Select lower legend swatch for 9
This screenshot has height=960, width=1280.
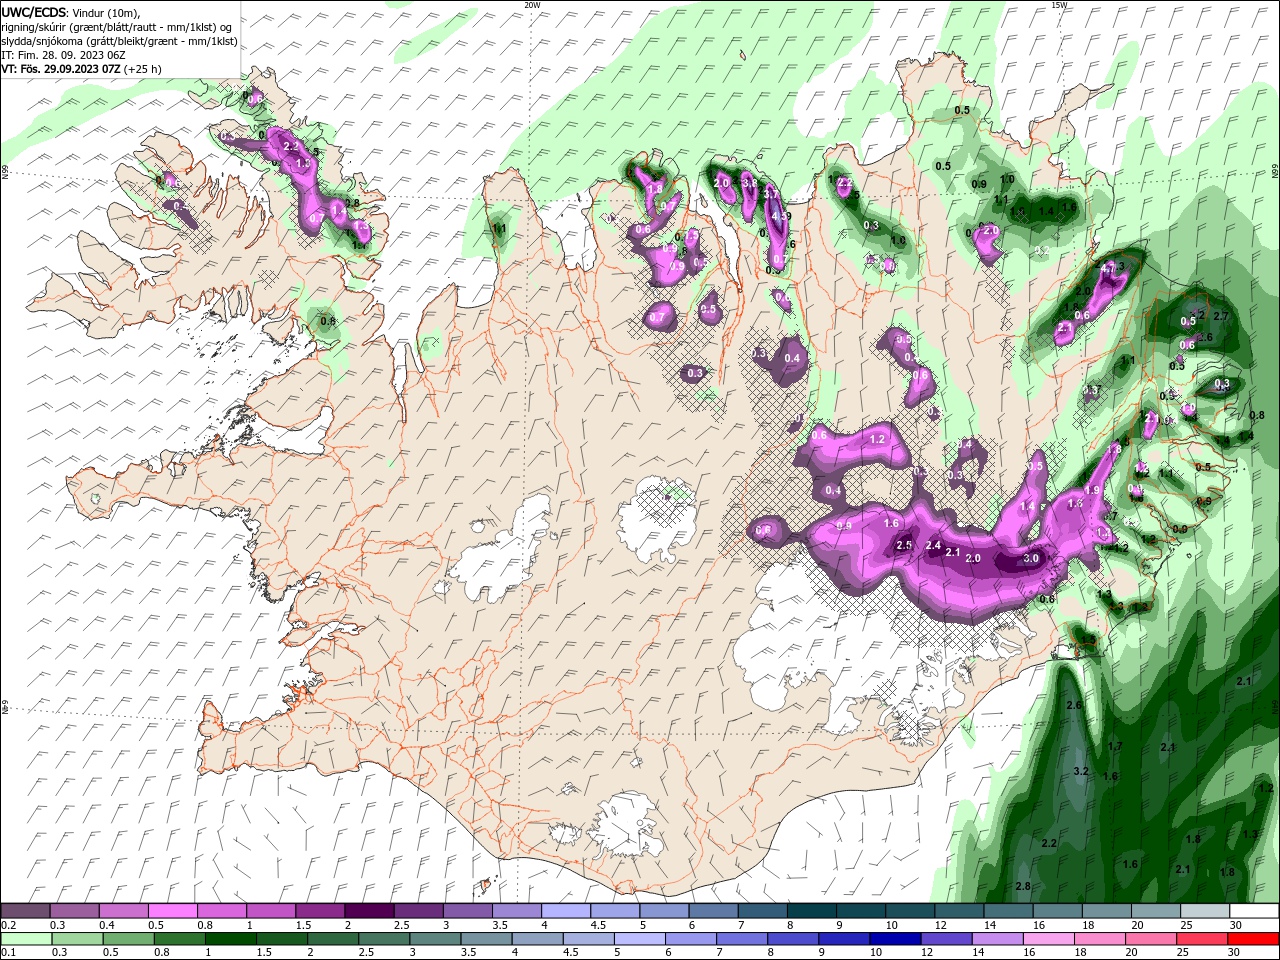click(844, 939)
